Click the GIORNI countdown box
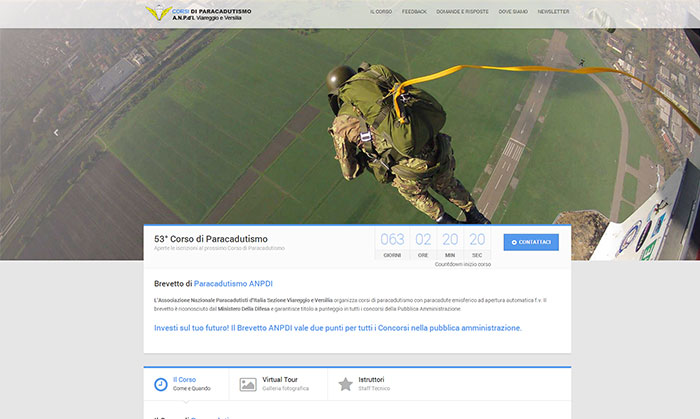The image size is (700, 419). 392,243
